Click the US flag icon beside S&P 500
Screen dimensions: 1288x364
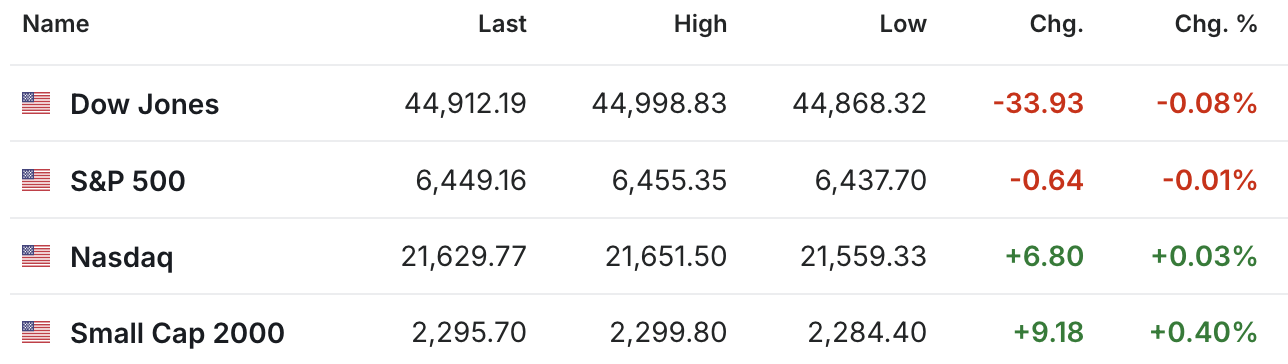click(x=36, y=180)
